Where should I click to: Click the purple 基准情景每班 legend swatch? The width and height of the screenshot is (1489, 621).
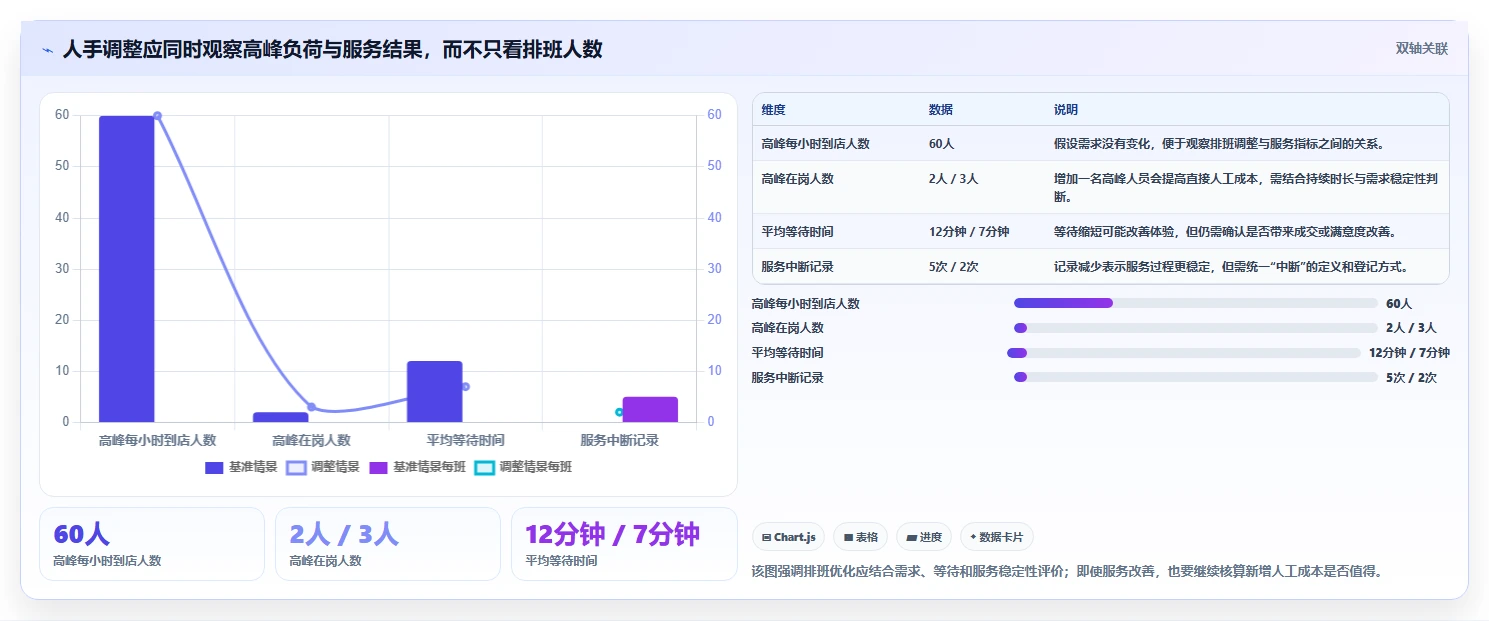pos(378,467)
